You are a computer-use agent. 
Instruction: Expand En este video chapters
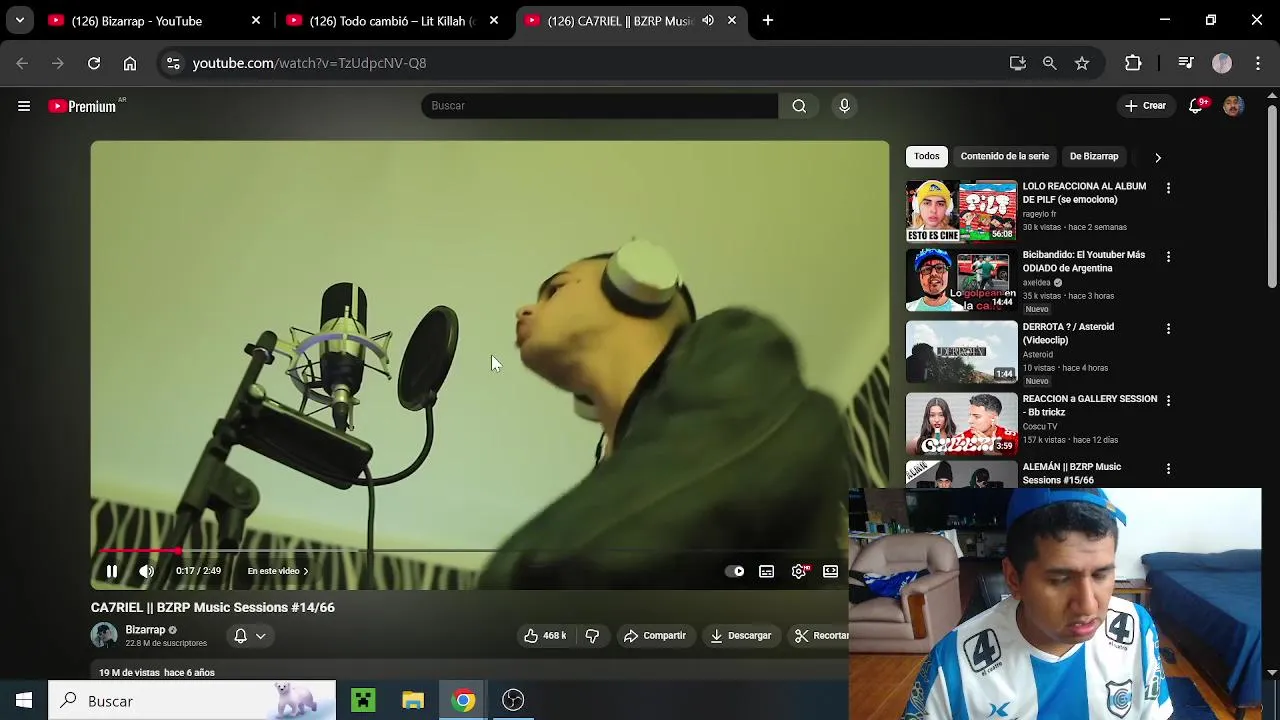pos(278,571)
